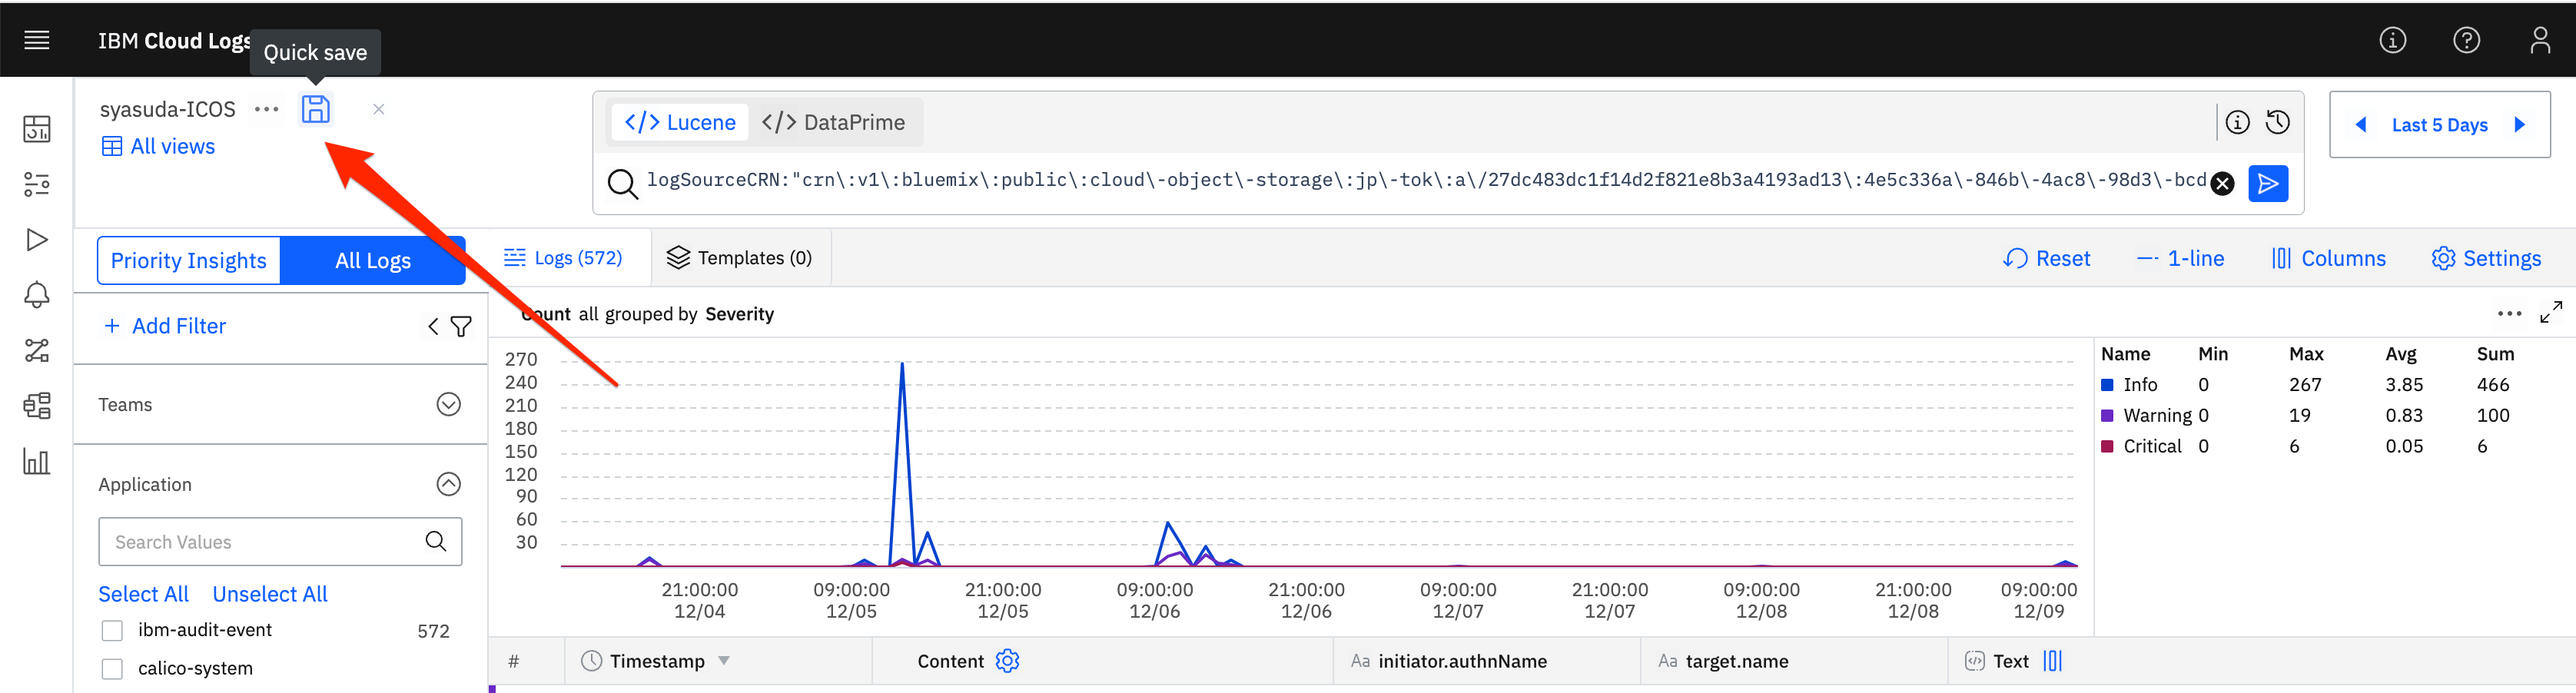Expand the Teams filter section

(x=449, y=404)
